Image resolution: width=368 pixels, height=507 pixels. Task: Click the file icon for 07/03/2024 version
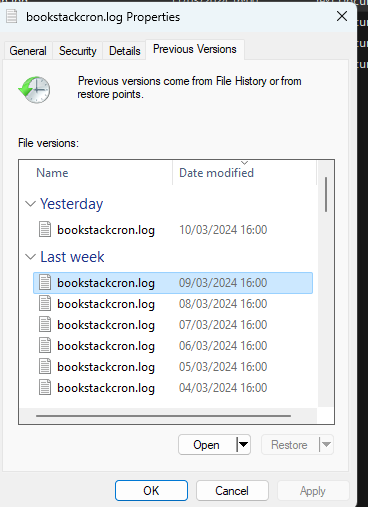(x=45, y=324)
